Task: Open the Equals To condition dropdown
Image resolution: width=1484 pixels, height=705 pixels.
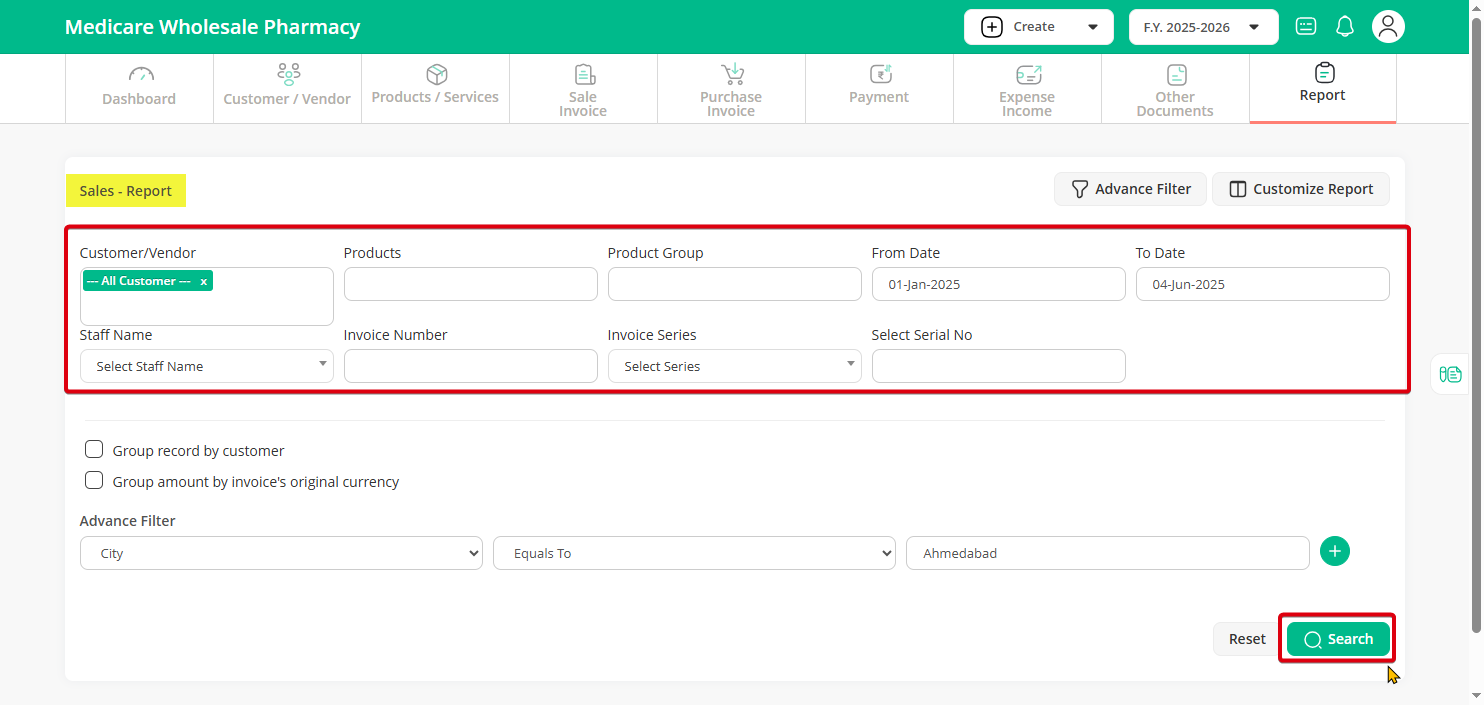Action: click(694, 553)
